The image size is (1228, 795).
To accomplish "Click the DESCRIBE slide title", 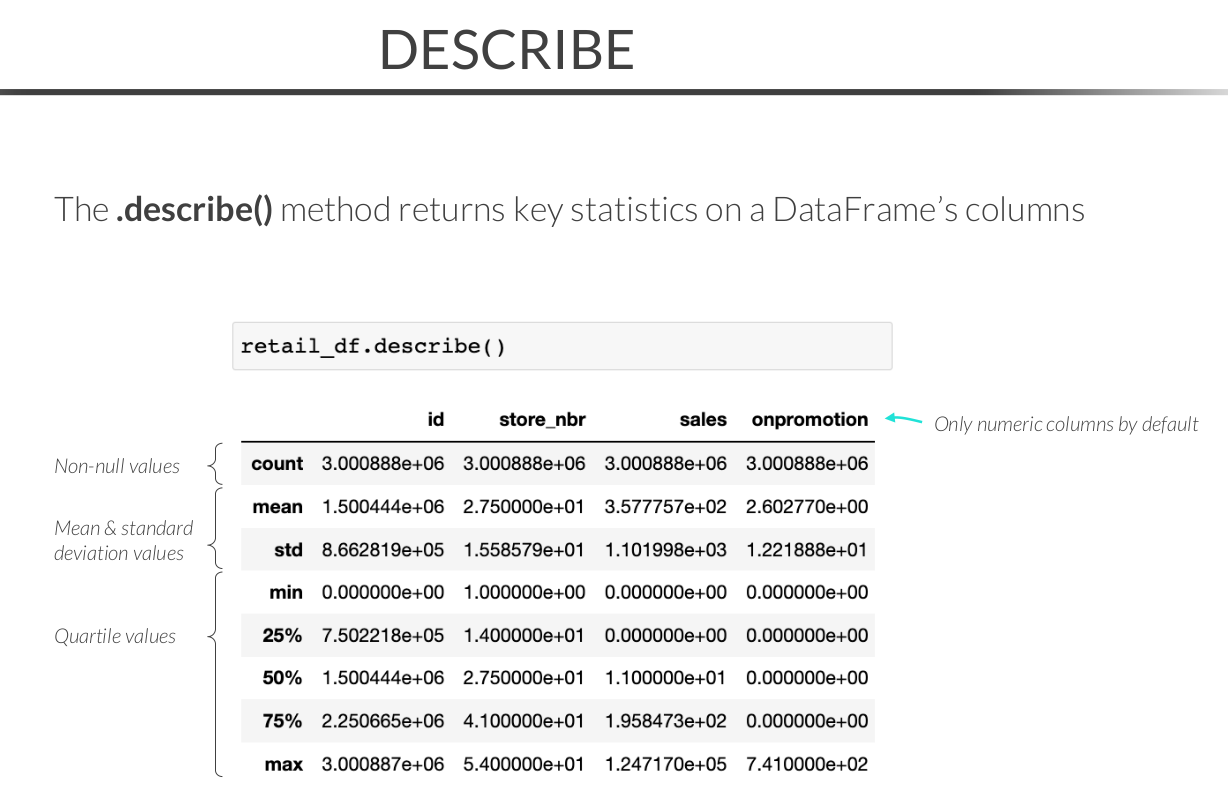I will click(507, 49).
